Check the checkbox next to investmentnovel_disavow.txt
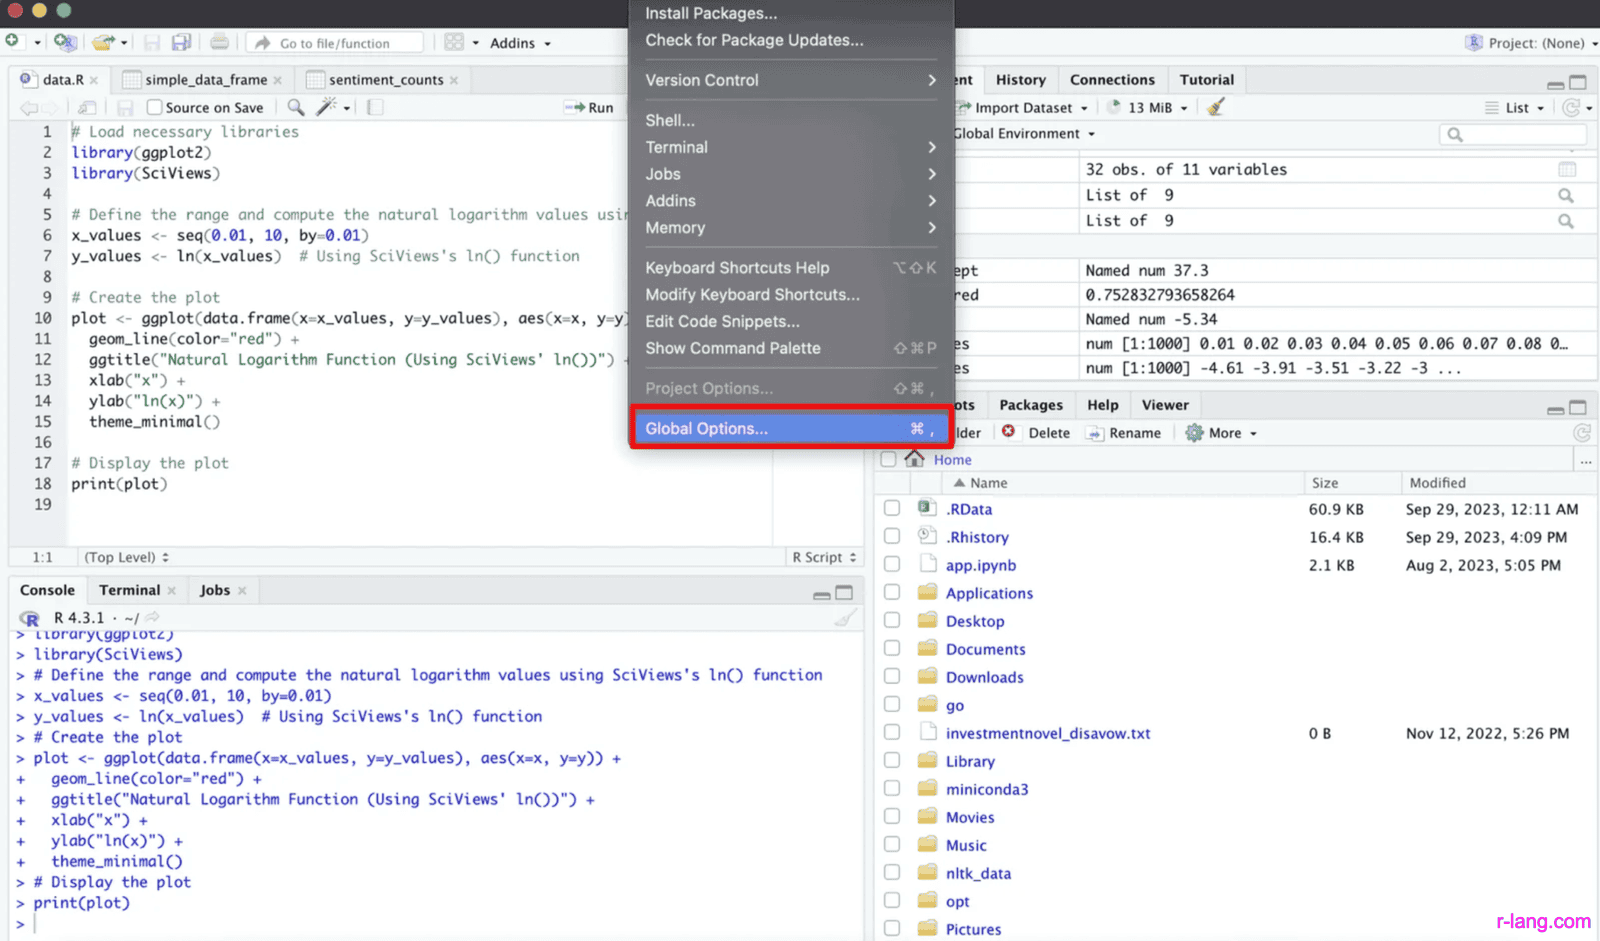Screen dimensions: 1600x941 pos(891,731)
